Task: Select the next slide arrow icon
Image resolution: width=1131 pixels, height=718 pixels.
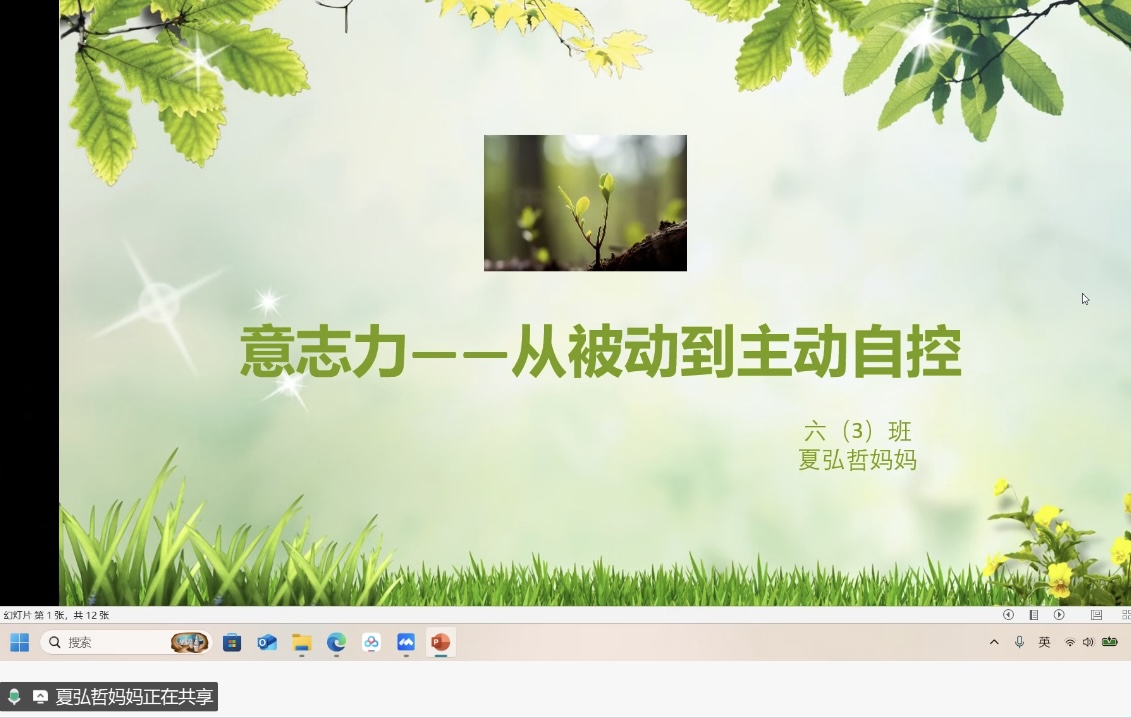Action: [x=1060, y=615]
